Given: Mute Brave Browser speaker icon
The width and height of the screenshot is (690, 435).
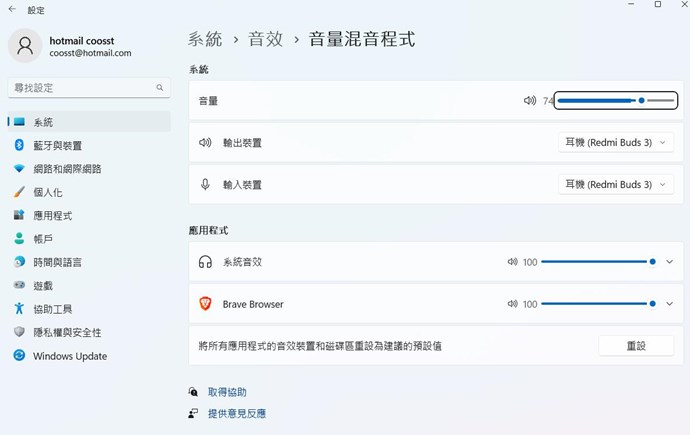Looking at the screenshot, I should click(x=512, y=304).
